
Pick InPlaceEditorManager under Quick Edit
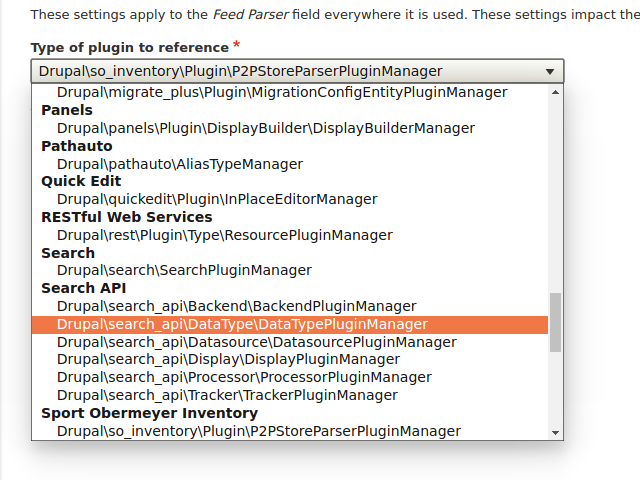pyautogui.click(x=217, y=199)
